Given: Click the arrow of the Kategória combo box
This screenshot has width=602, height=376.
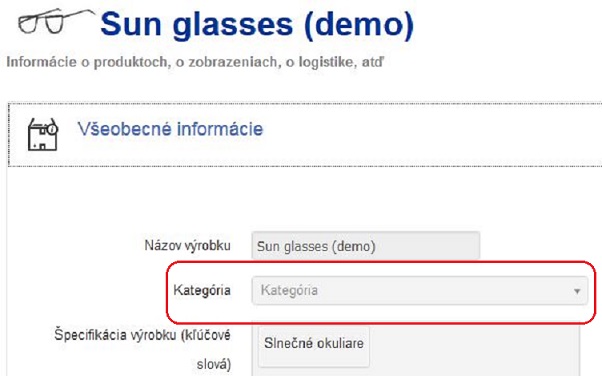Looking at the screenshot, I should (577, 292).
